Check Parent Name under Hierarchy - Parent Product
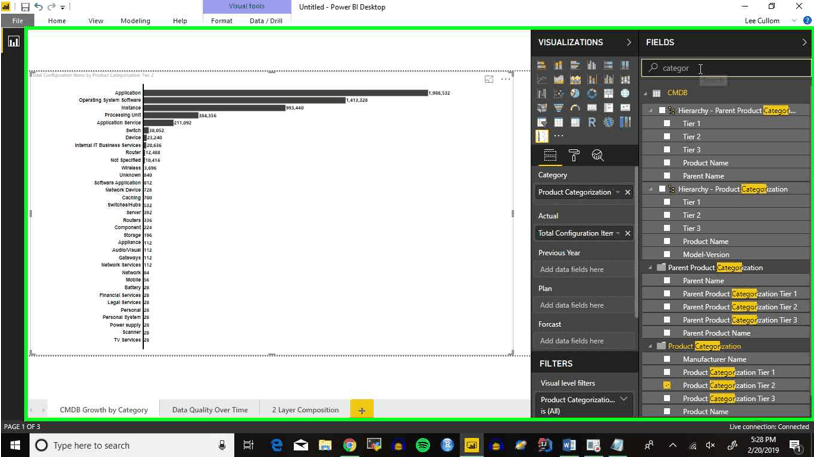 click(x=667, y=176)
